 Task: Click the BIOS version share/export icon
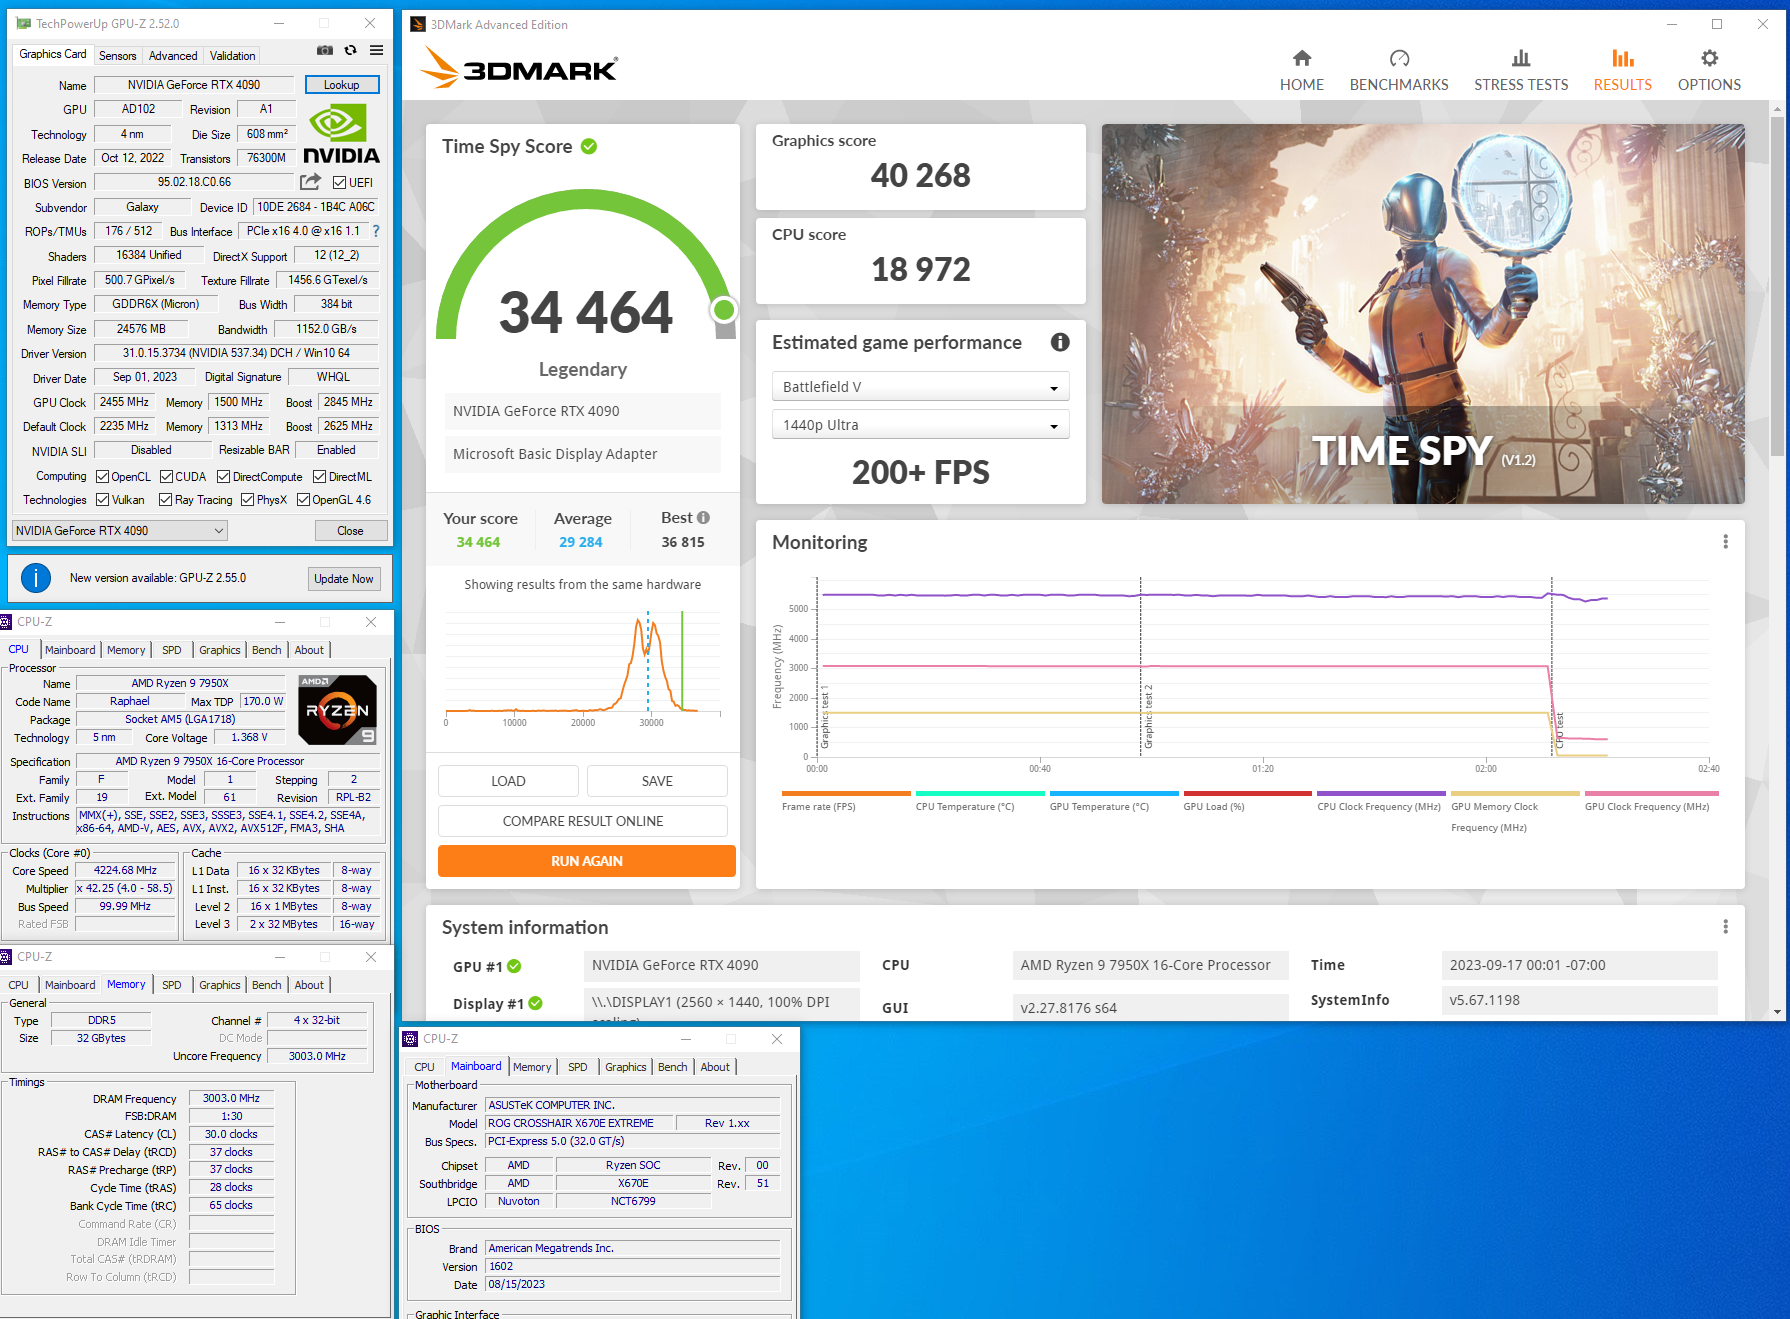(311, 182)
